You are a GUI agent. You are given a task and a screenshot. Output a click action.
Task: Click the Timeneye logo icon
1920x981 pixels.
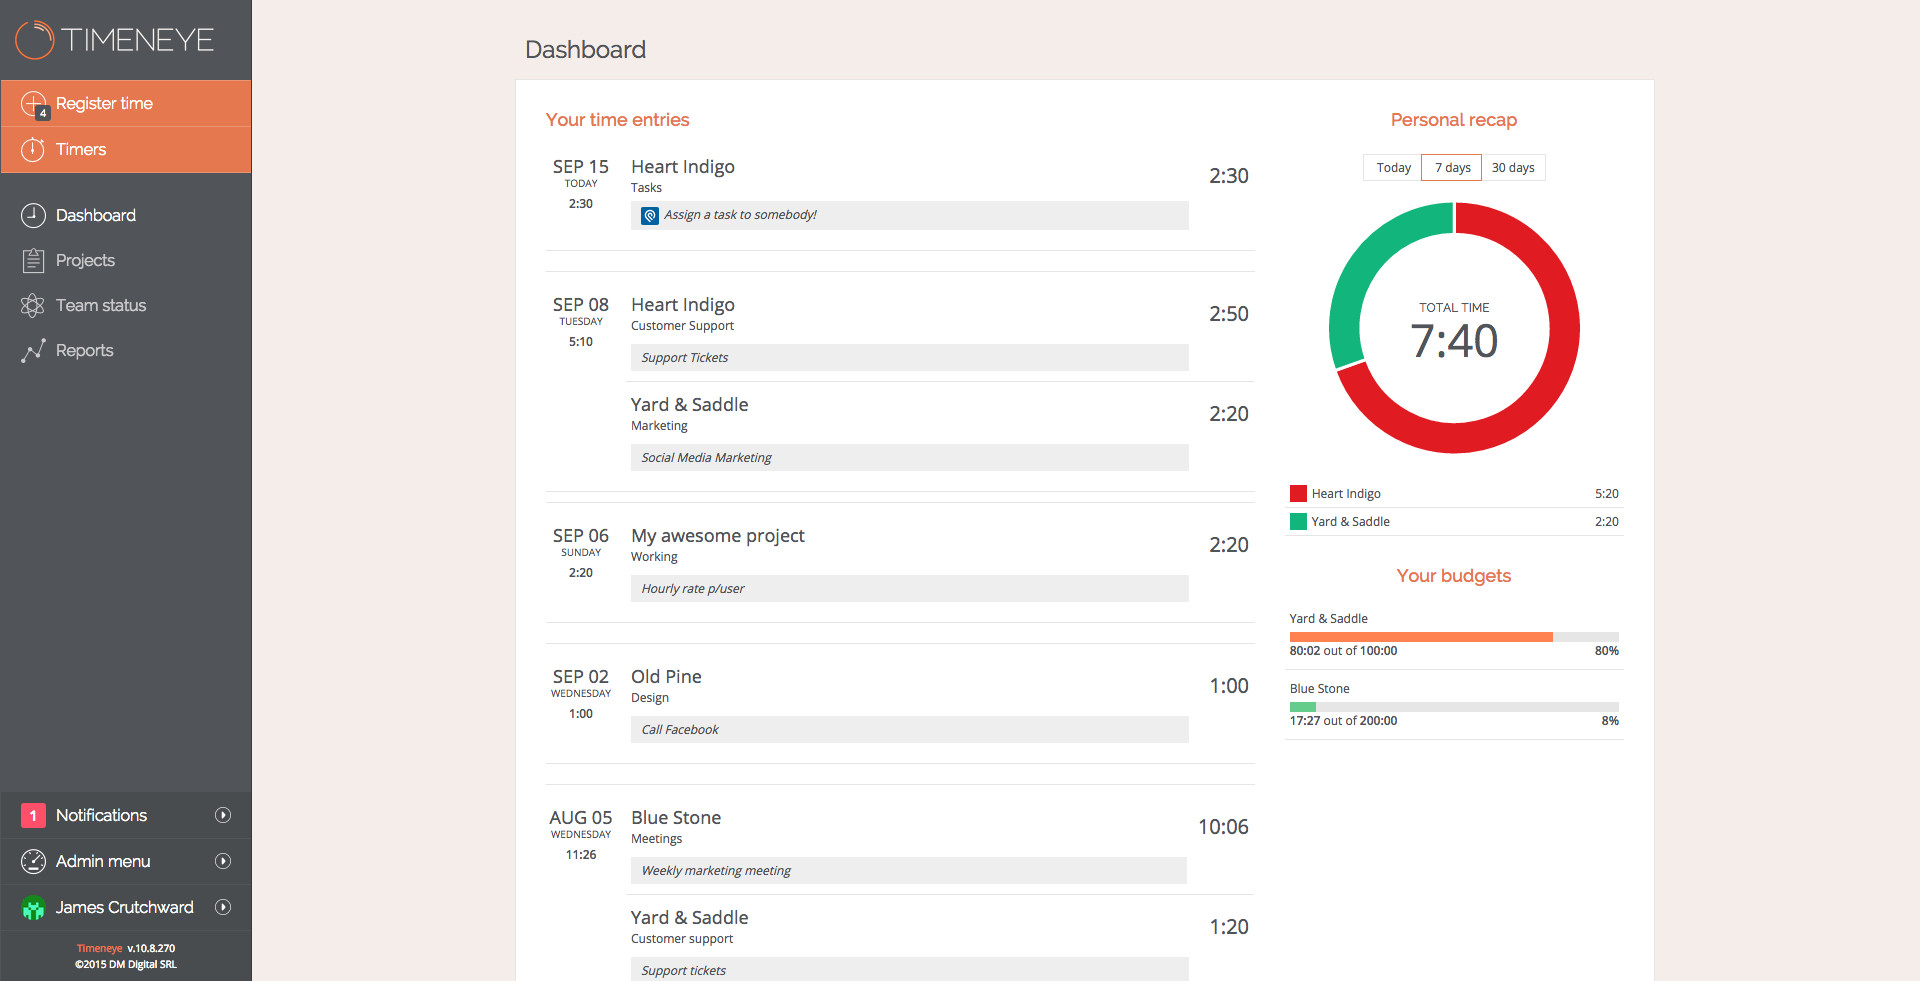34,40
